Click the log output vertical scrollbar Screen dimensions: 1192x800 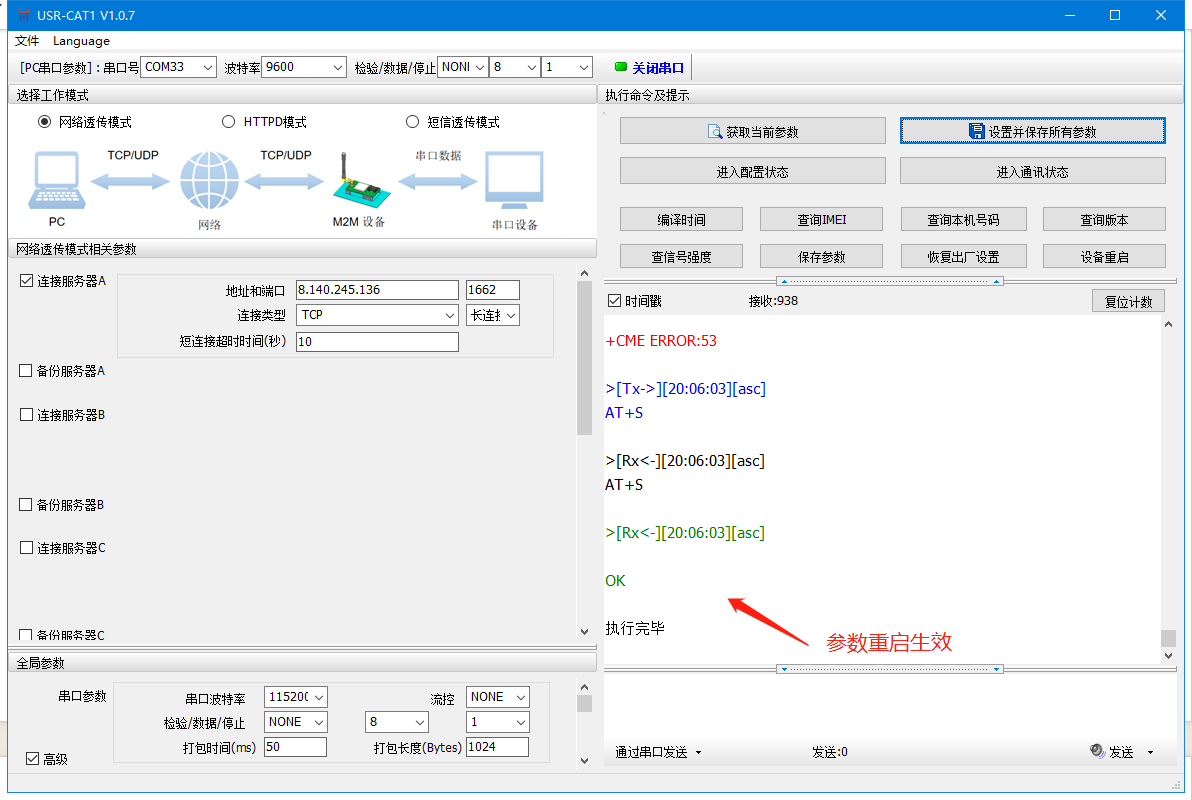[x=1168, y=490]
